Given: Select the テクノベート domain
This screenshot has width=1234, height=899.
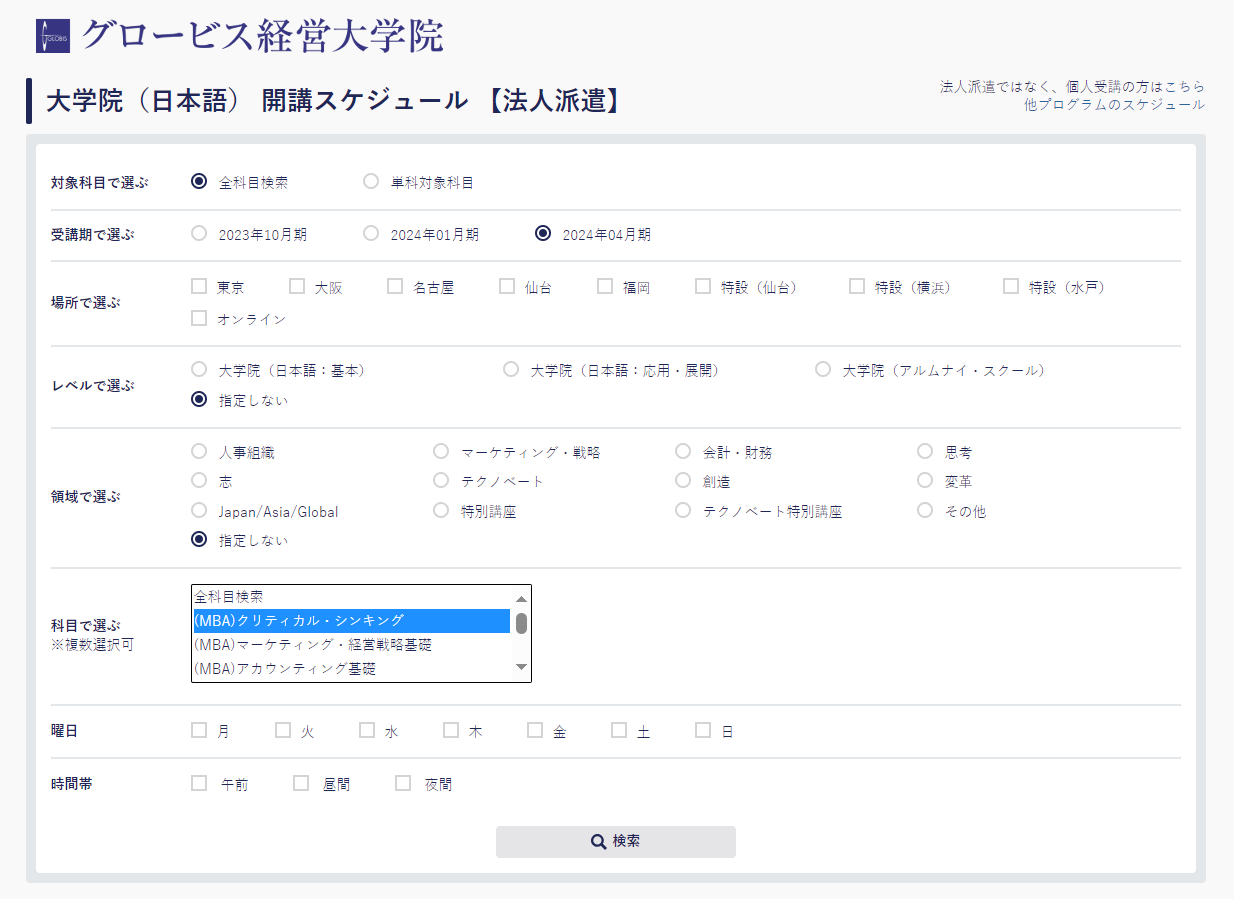Looking at the screenshot, I should pyautogui.click(x=441, y=480).
